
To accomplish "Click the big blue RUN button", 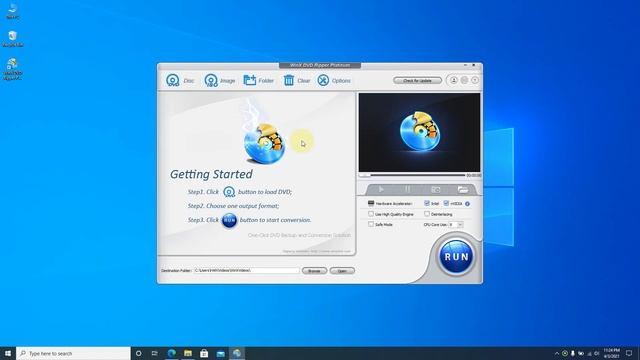I will [456, 257].
